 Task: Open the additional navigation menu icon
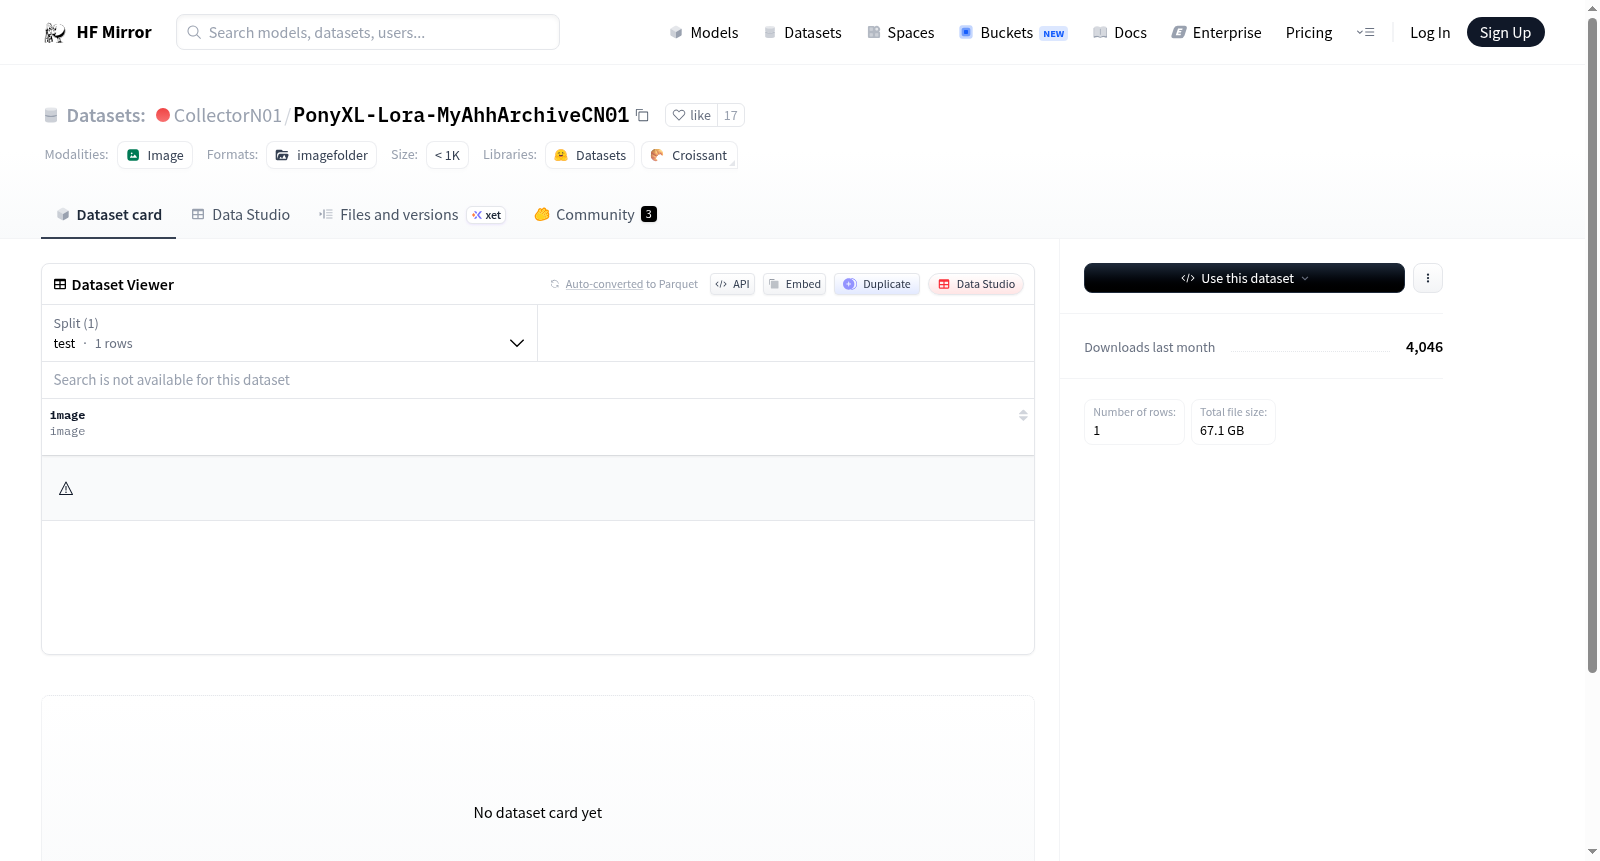1365,33
